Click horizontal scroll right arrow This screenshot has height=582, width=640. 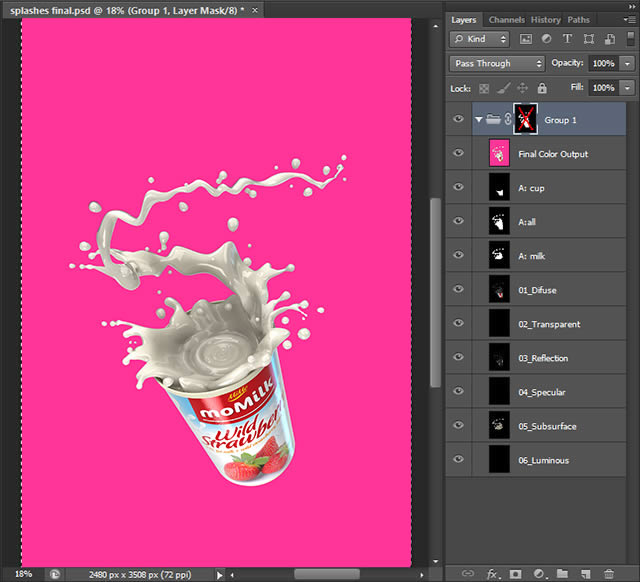tap(422, 575)
